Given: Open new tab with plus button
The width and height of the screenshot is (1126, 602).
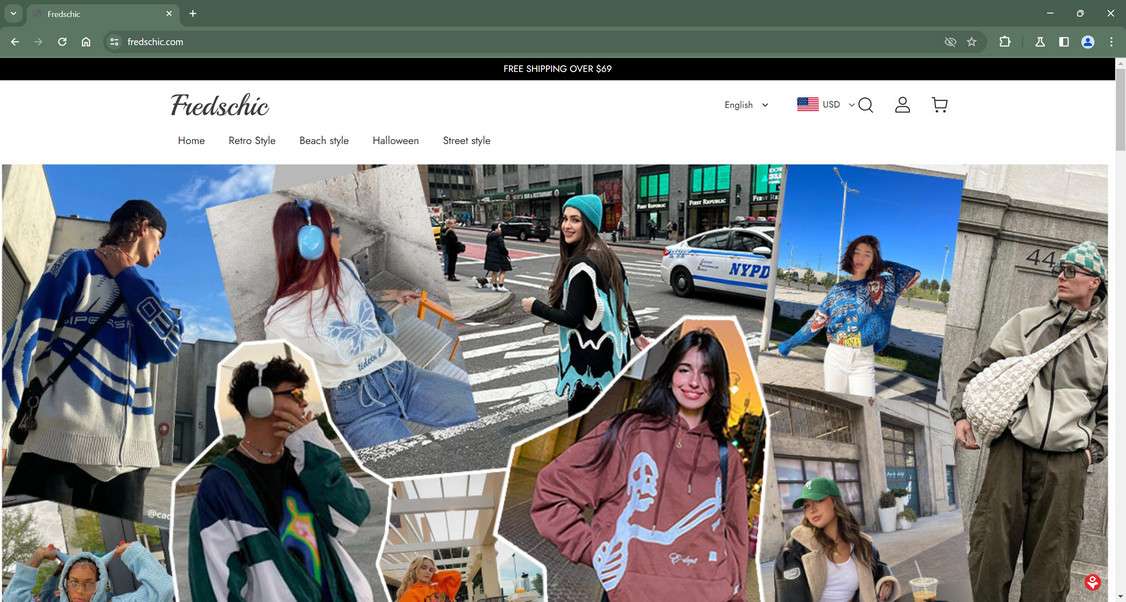Looking at the screenshot, I should 192,14.
